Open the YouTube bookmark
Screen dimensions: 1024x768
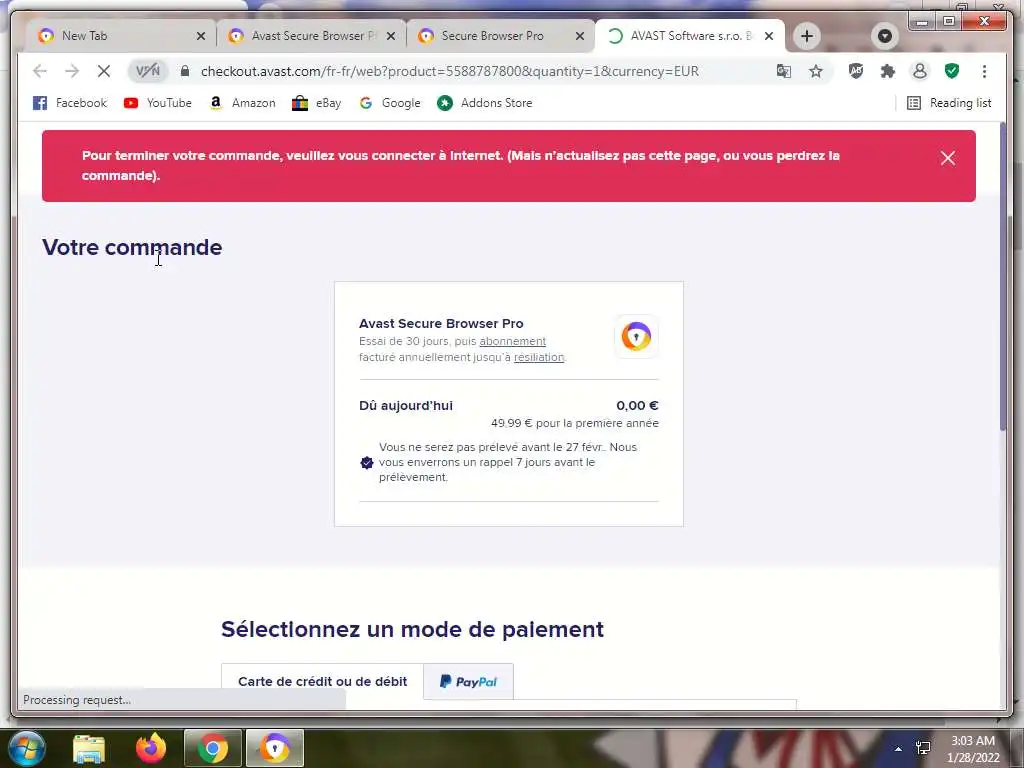point(158,103)
